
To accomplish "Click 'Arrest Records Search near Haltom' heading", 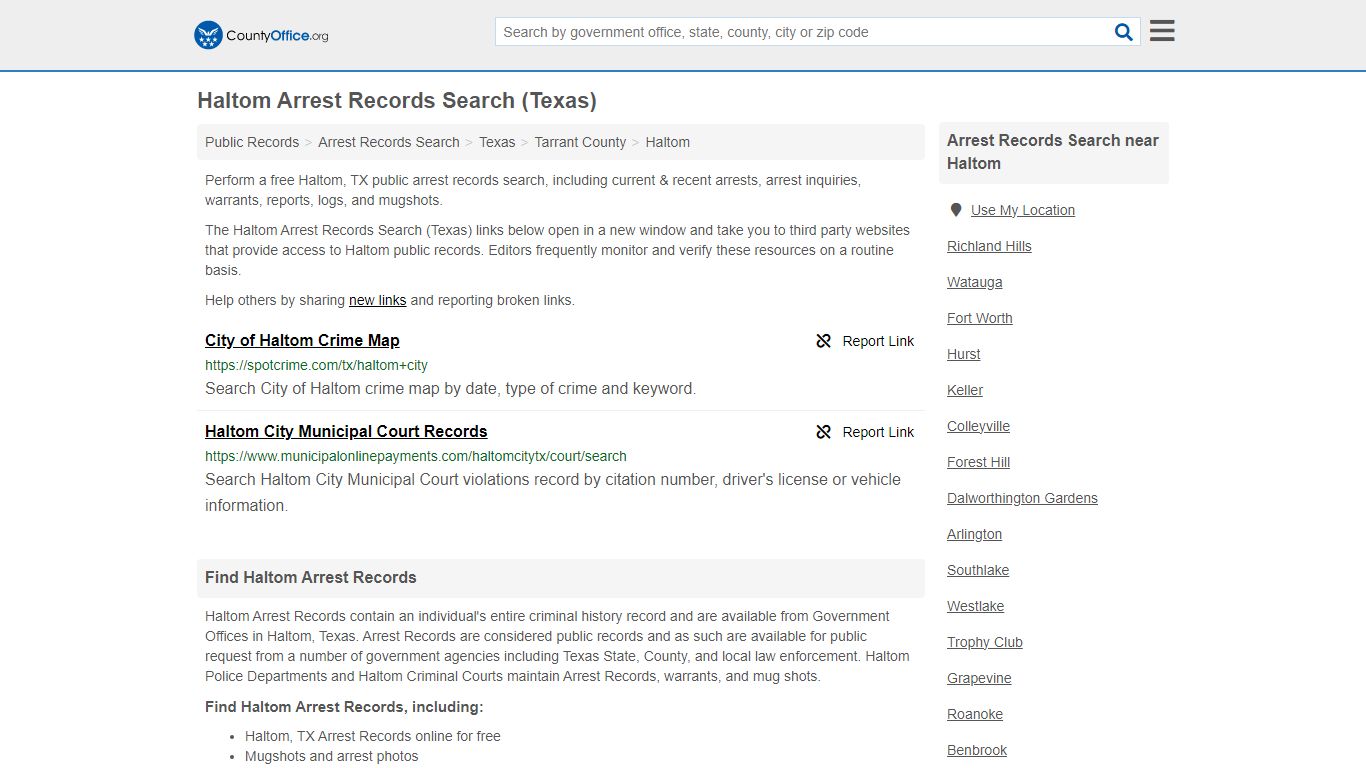I will tap(1053, 152).
